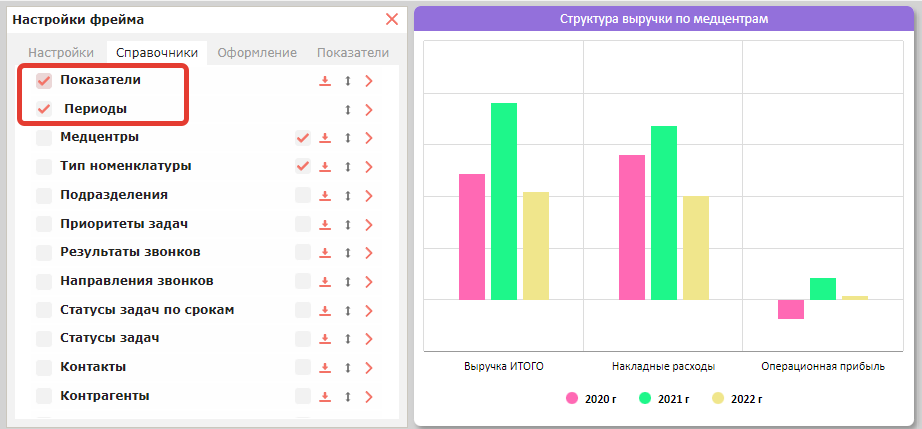Screen dimensions: 922x429
Task: Switch to the Настройки tab
Action: click(x=61, y=53)
